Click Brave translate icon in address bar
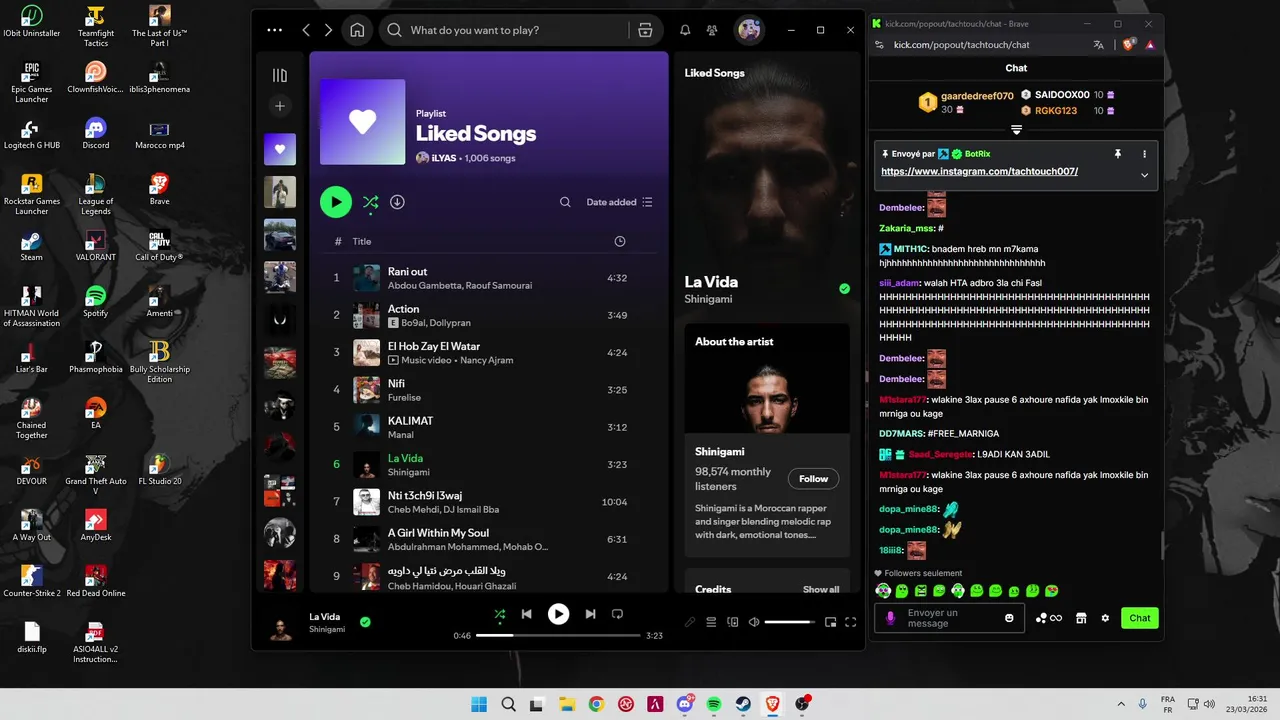 [x=1099, y=45]
